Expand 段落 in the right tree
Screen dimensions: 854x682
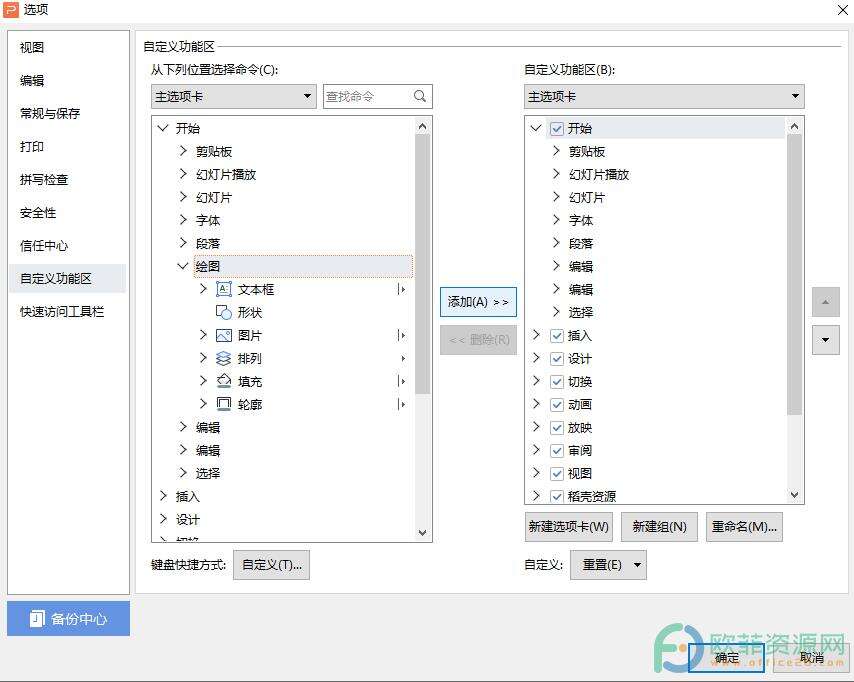pyautogui.click(x=556, y=243)
